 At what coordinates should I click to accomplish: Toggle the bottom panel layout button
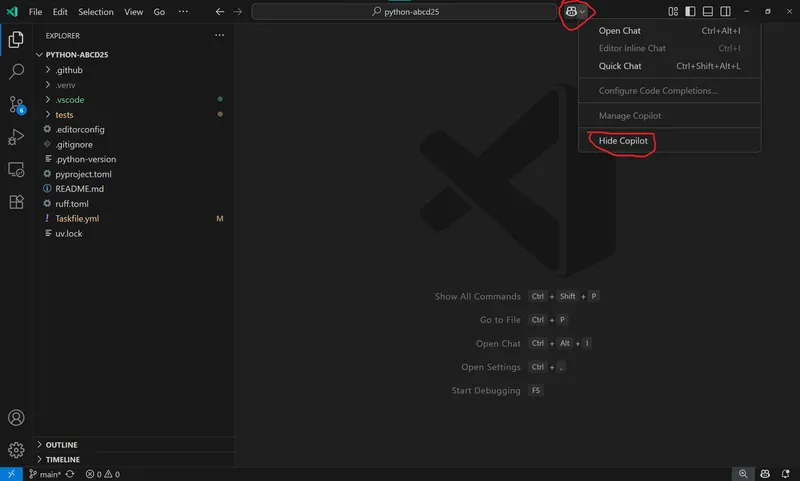707,11
